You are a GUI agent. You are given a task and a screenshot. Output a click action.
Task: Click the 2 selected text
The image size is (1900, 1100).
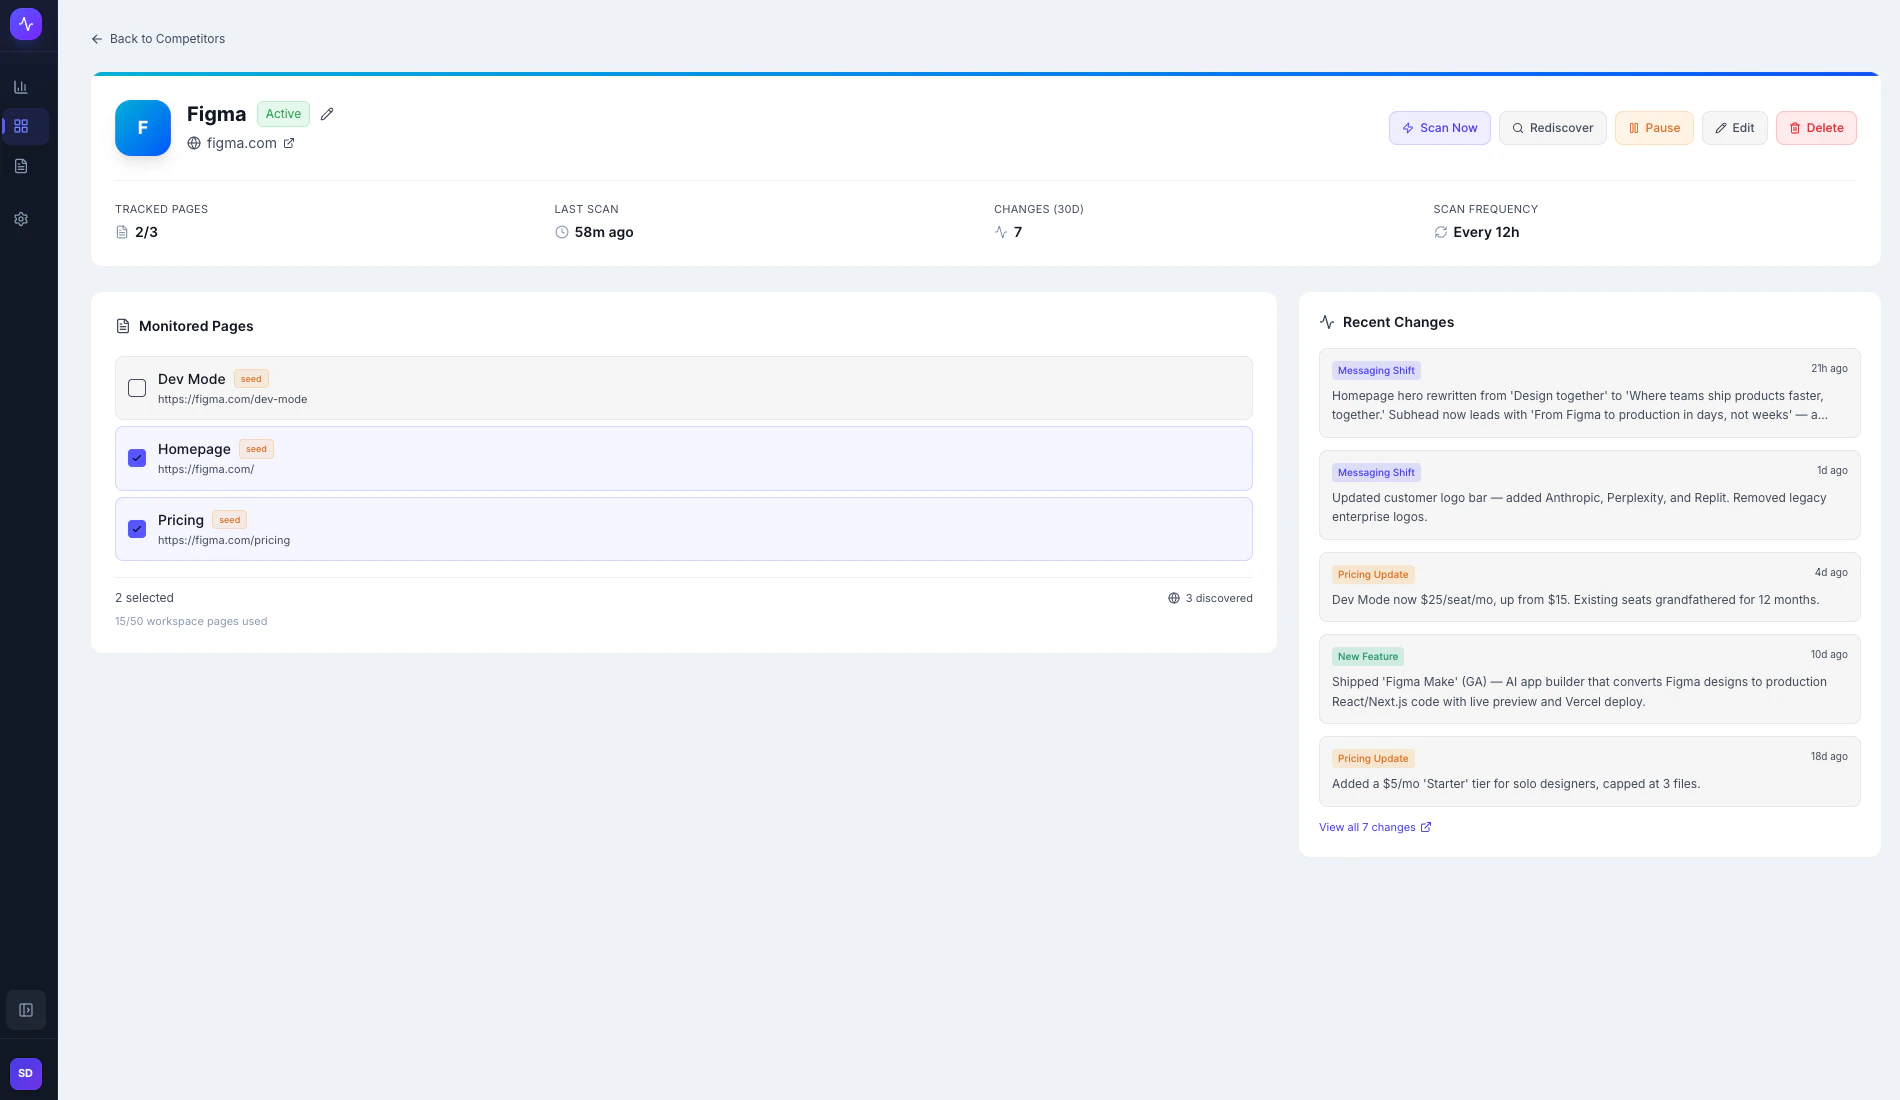144,598
